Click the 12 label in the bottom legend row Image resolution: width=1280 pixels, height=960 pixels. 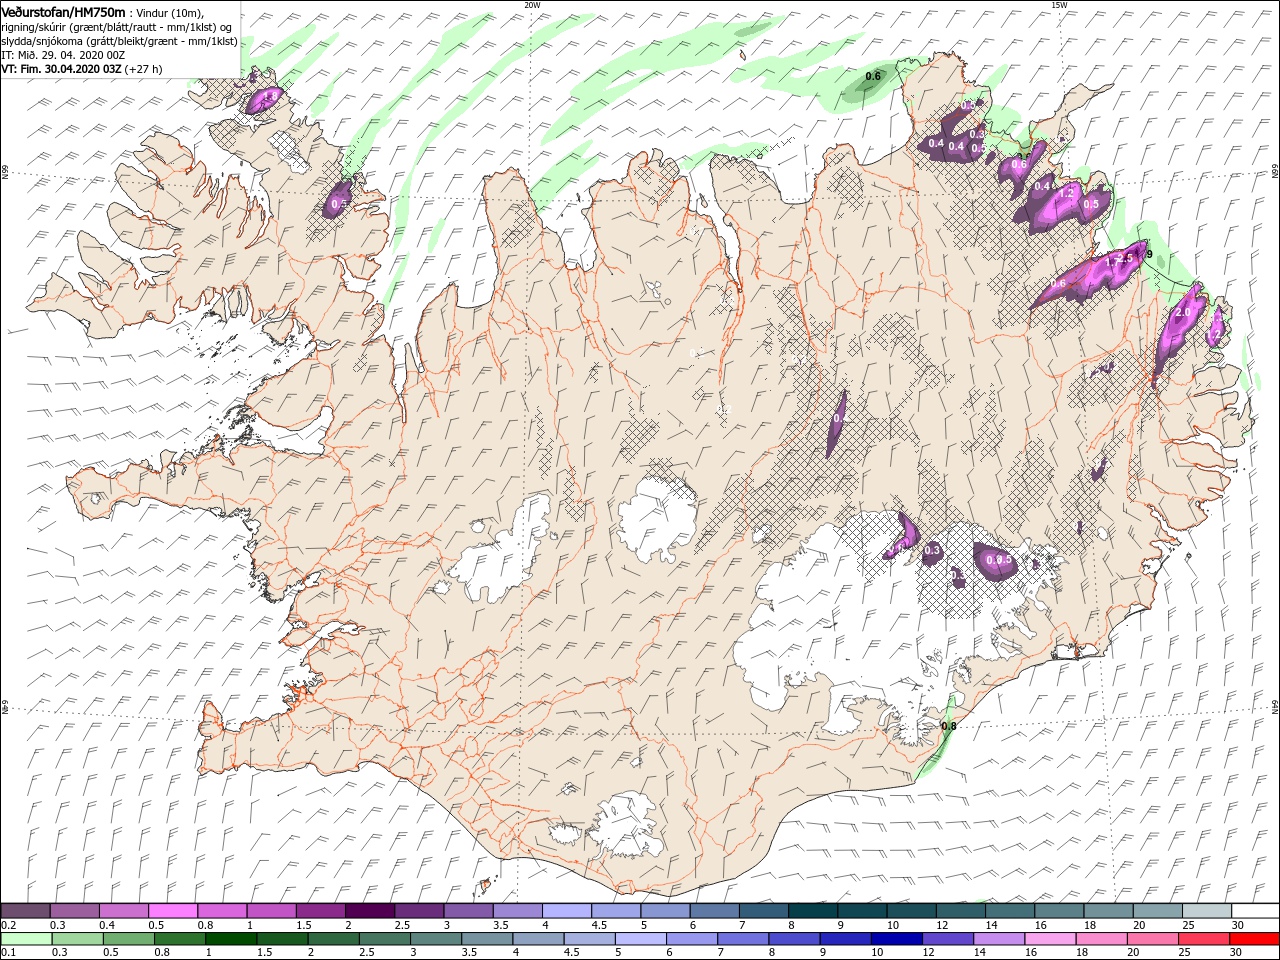pyautogui.click(x=929, y=953)
